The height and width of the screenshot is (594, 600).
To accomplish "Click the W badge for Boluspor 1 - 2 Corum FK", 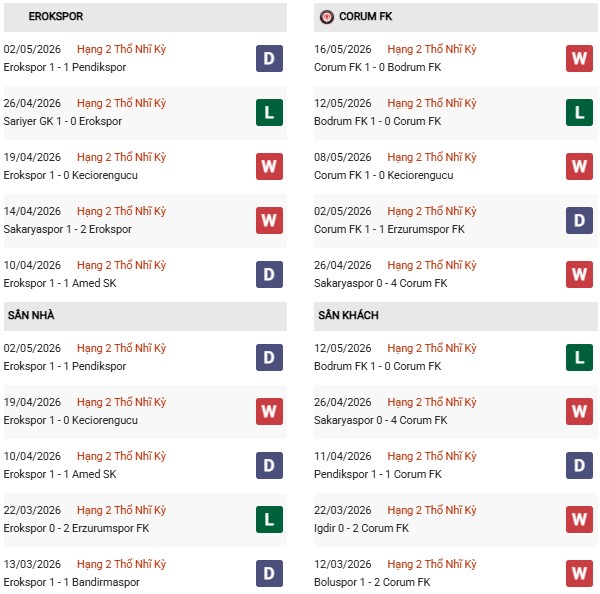I will [579, 573].
